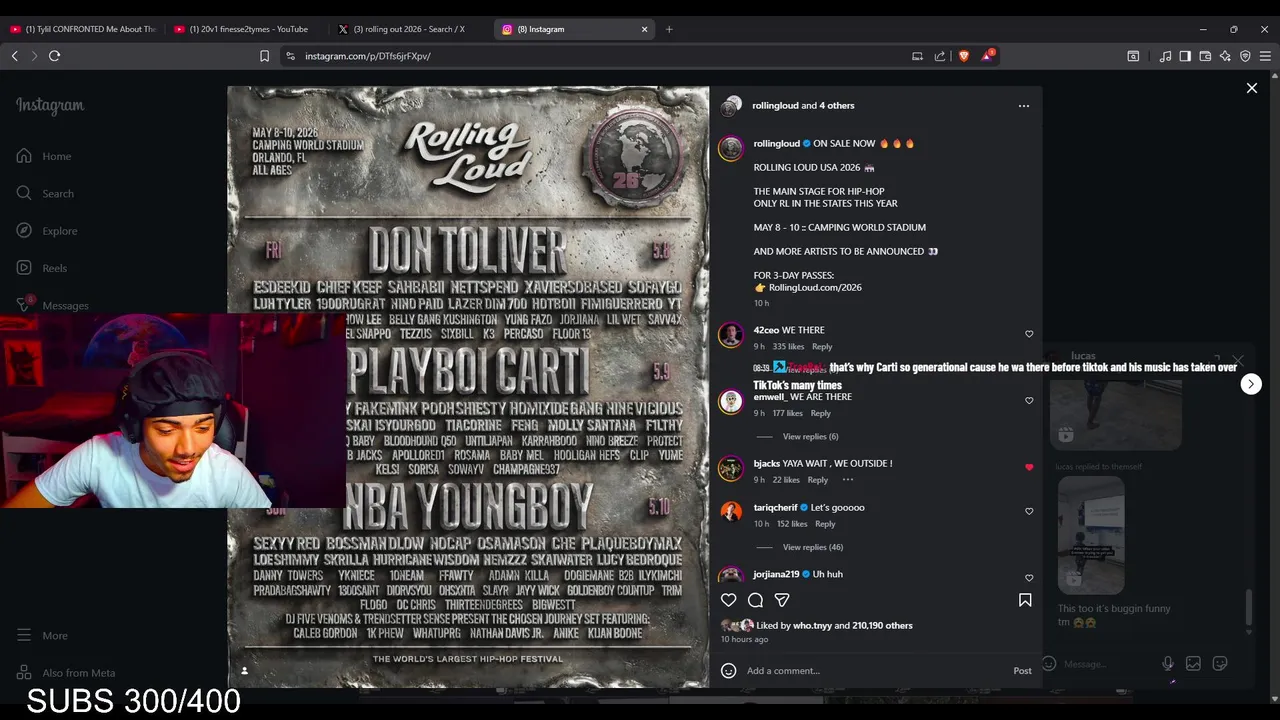Click the Post comment button
The image size is (1280, 720).
pyautogui.click(x=1022, y=671)
